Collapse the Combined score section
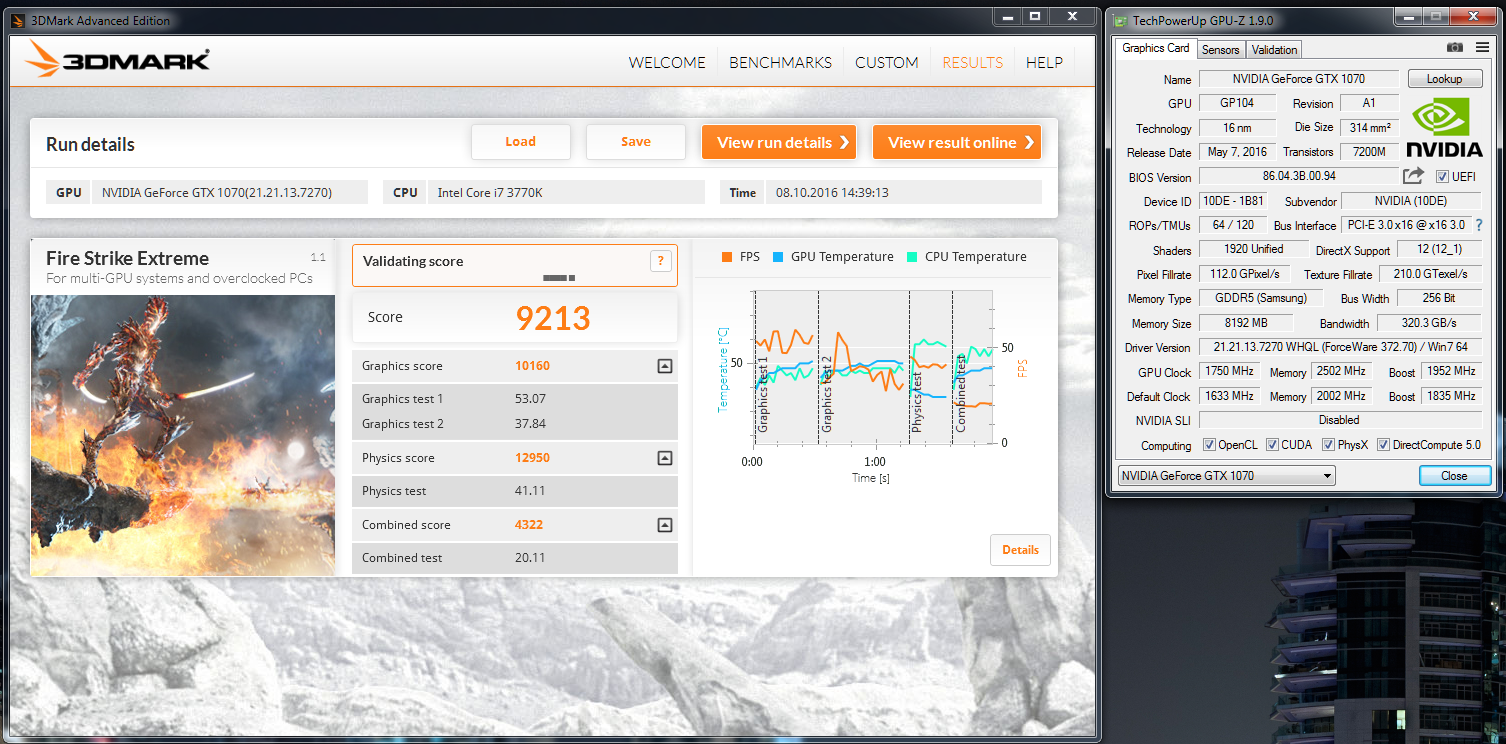 coord(664,525)
